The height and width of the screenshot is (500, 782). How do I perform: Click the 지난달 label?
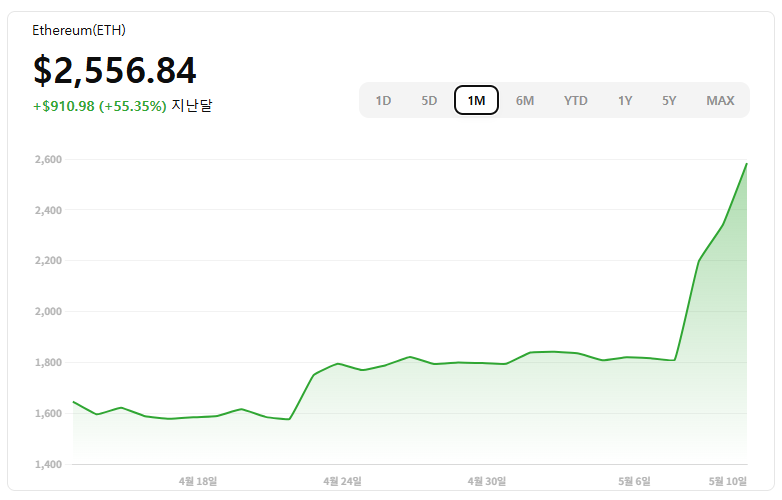tap(192, 106)
